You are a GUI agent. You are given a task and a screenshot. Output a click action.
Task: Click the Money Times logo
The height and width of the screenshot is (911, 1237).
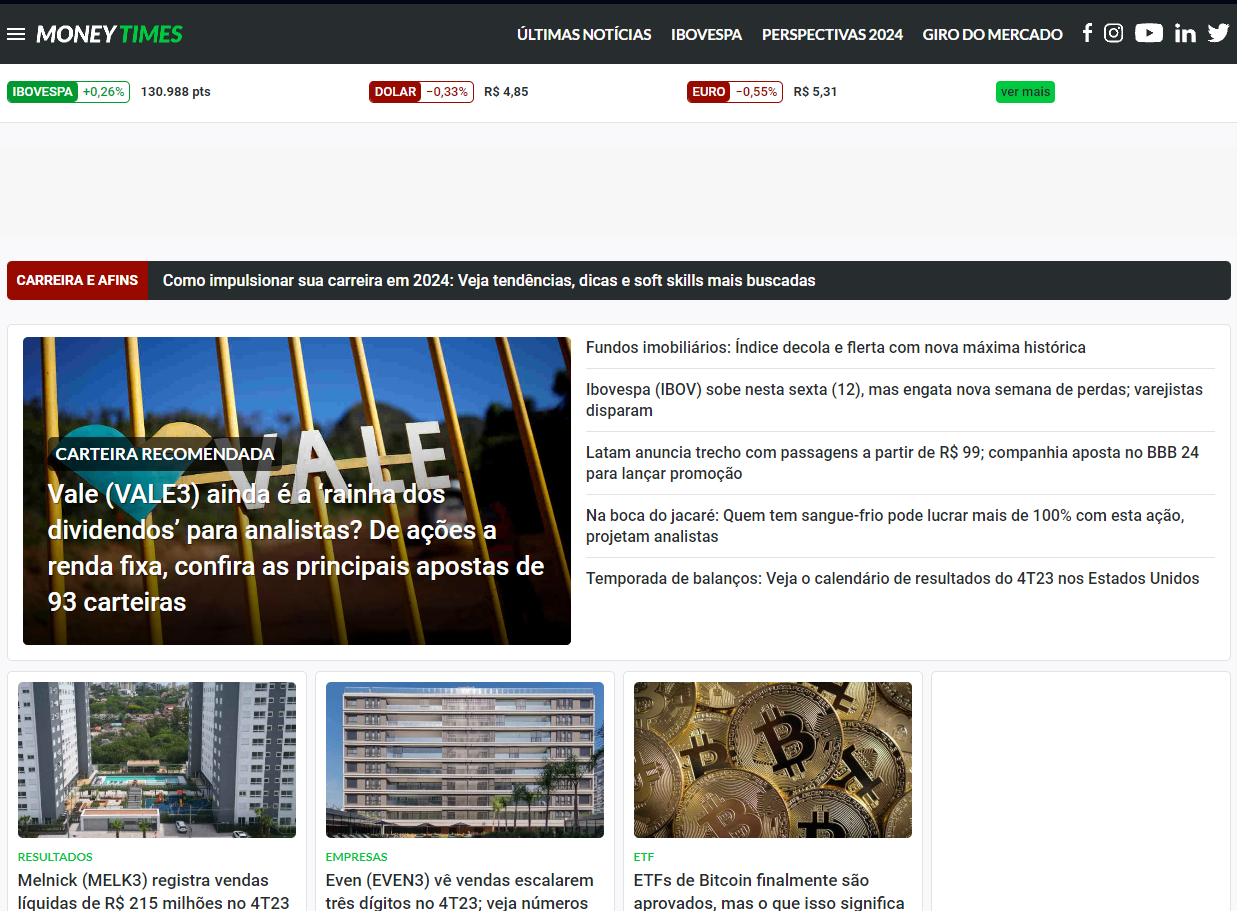(109, 34)
